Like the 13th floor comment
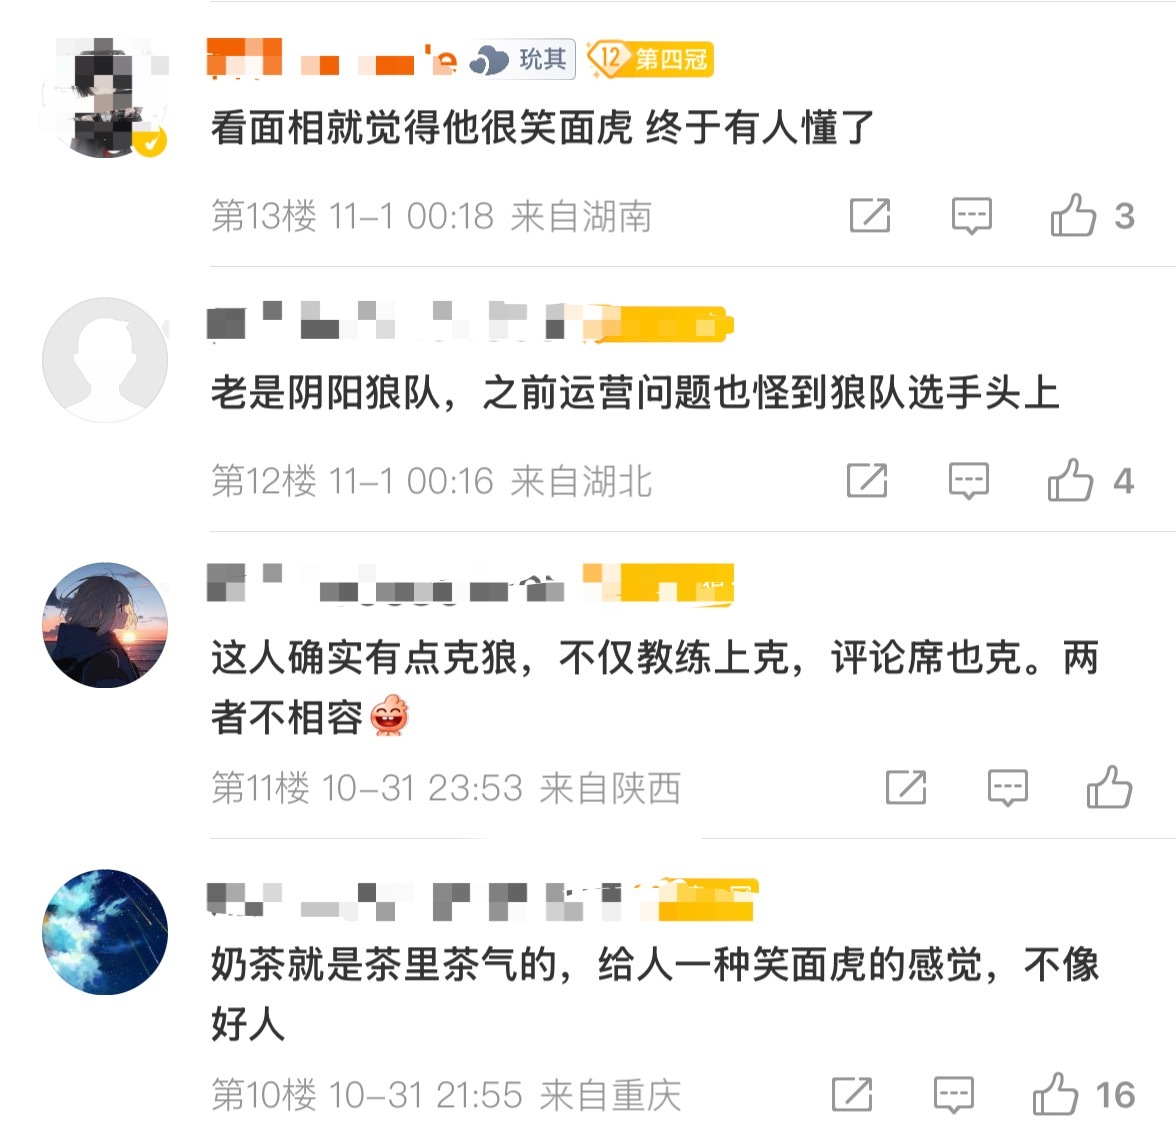Viewport: 1176px width, 1139px height. (x=1073, y=216)
